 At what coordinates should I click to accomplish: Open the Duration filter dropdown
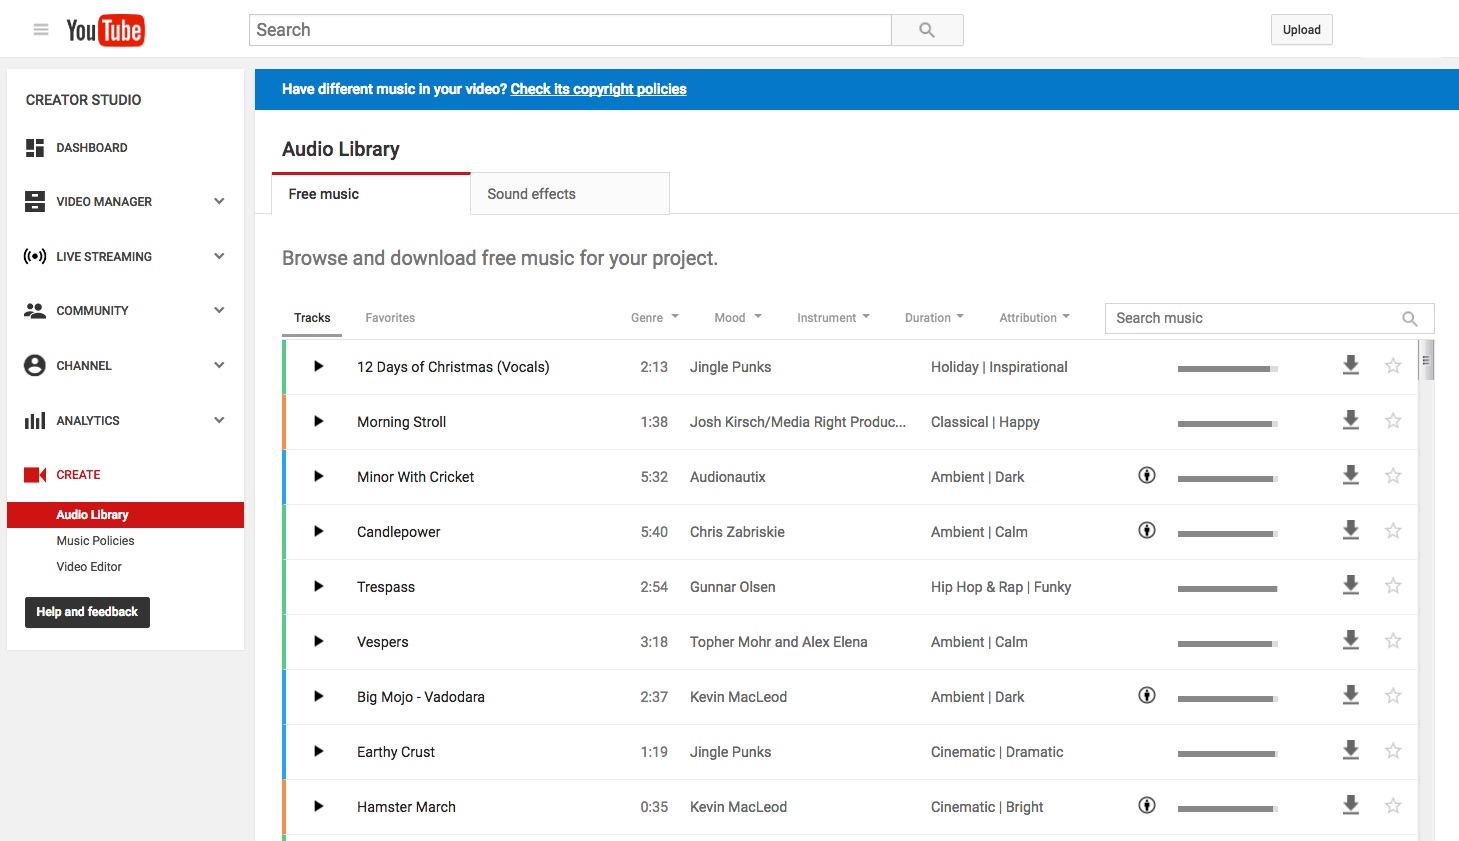(x=934, y=318)
